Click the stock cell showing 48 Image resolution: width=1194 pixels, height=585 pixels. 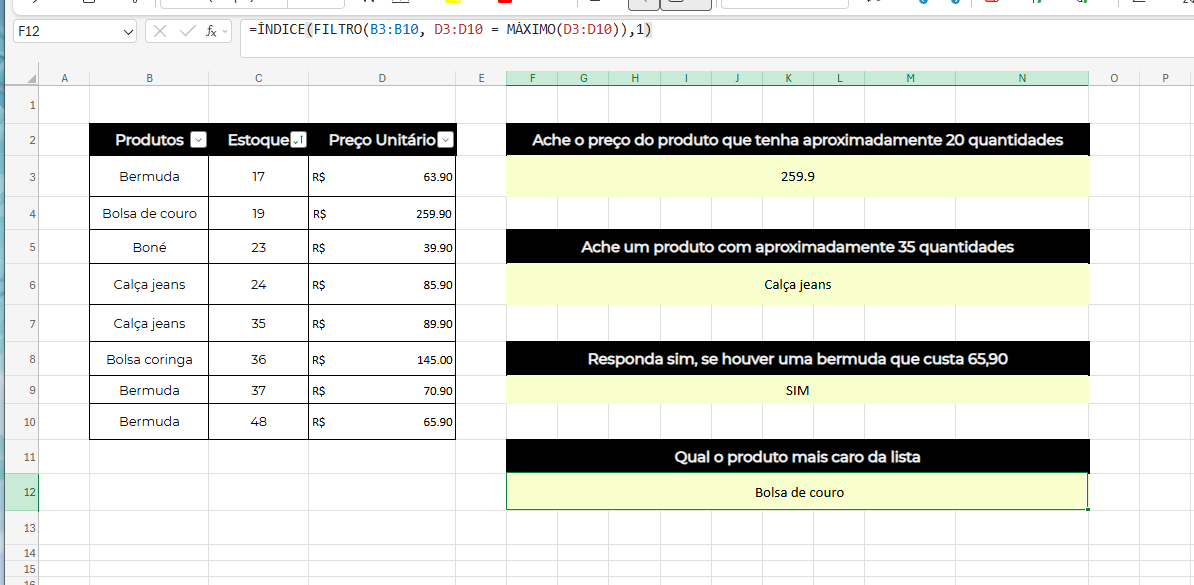[259, 422]
